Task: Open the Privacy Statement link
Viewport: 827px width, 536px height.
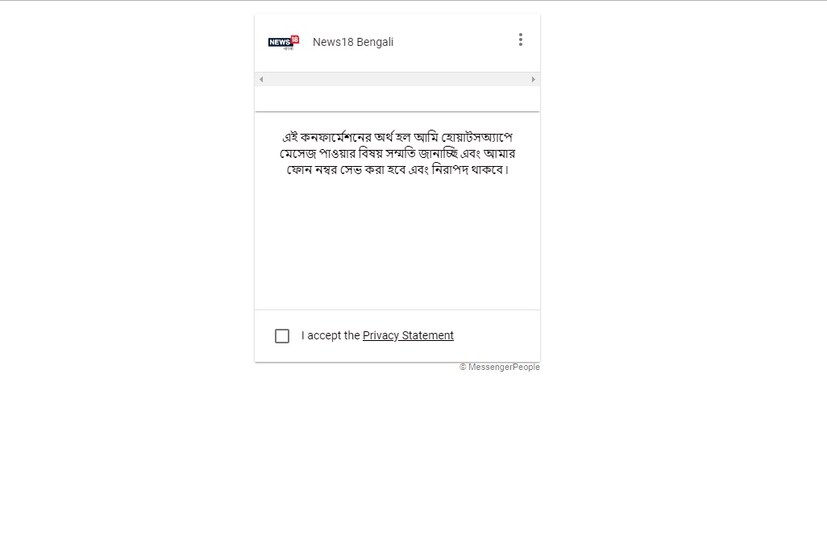Action: click(408, 336)
